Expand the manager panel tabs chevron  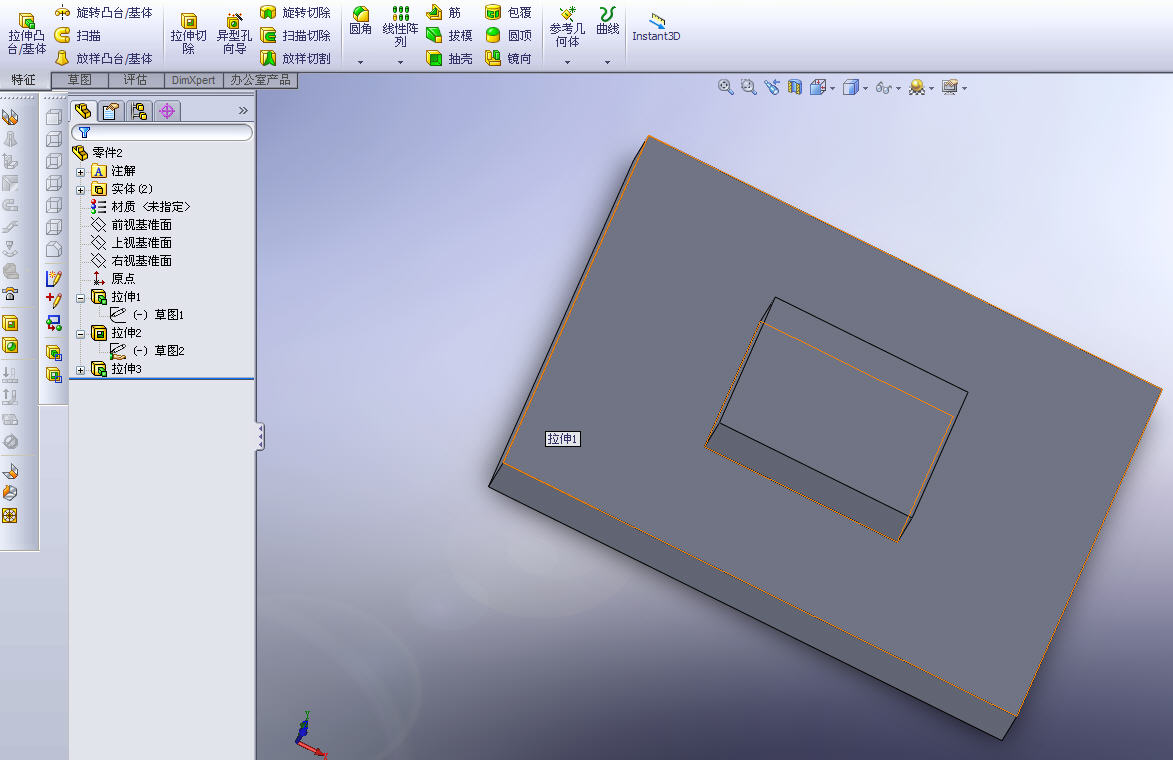click(243, 111)
